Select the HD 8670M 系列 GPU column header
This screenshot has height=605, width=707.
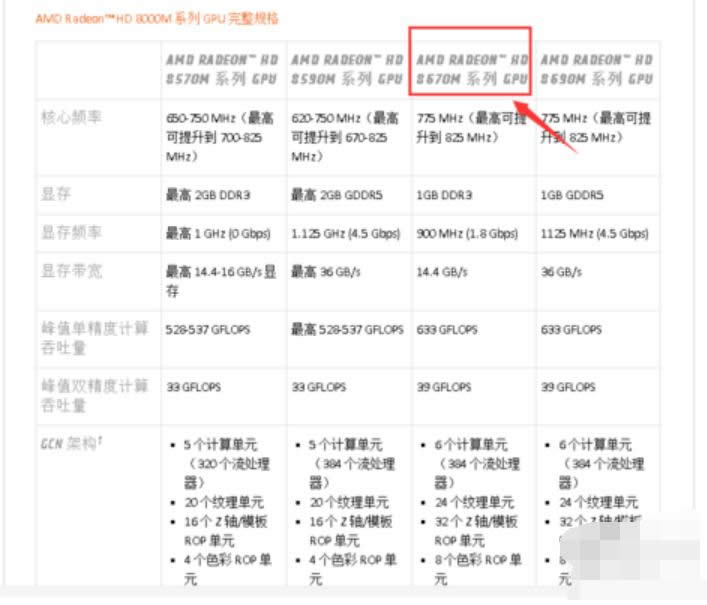click(x=471, y=69)
